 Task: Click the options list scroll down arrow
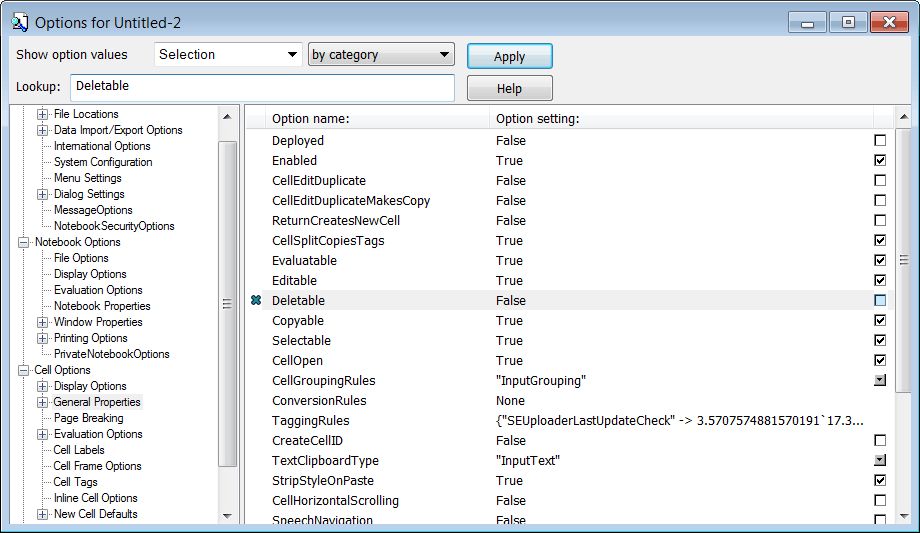point(904,516)
